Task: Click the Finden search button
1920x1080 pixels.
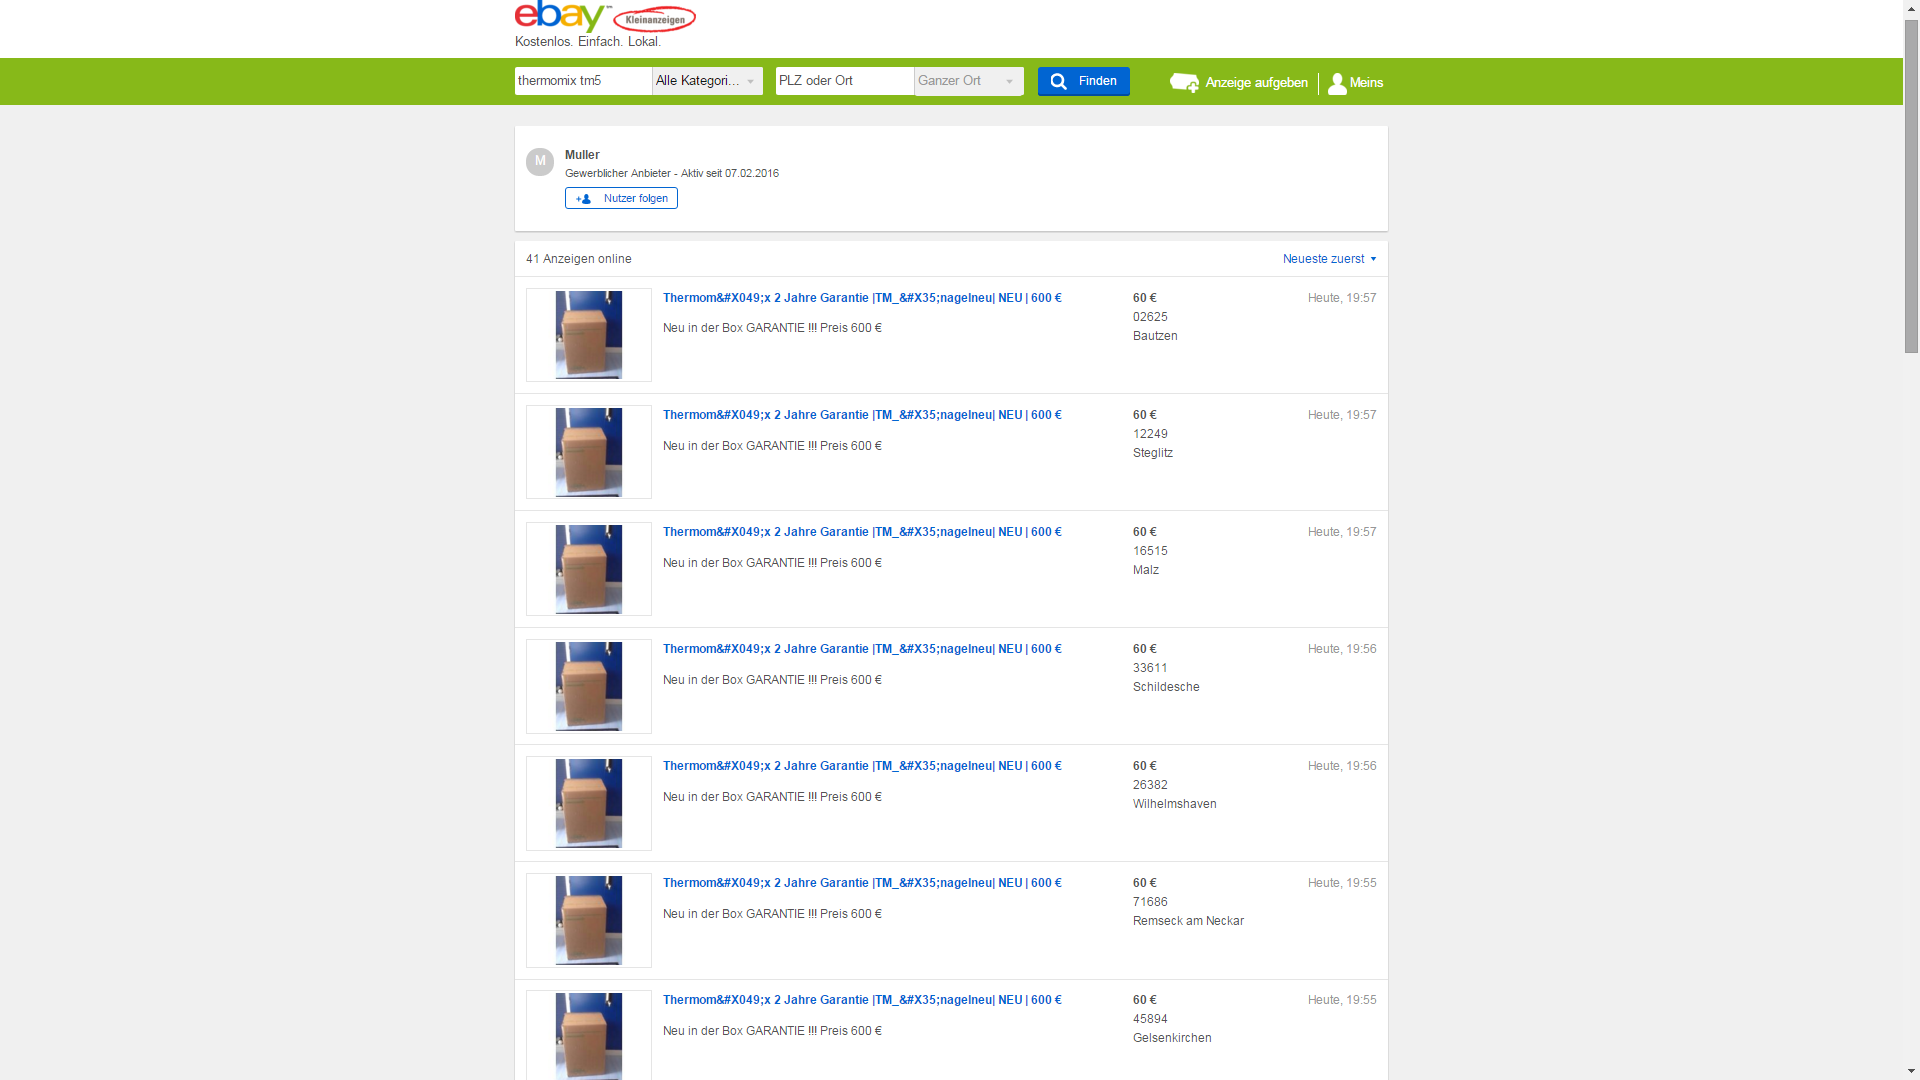Action: (1084, 81)
